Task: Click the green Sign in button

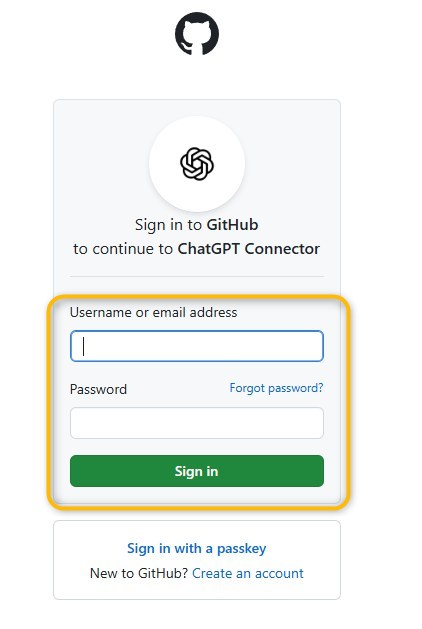Action: tap(197, 471)
